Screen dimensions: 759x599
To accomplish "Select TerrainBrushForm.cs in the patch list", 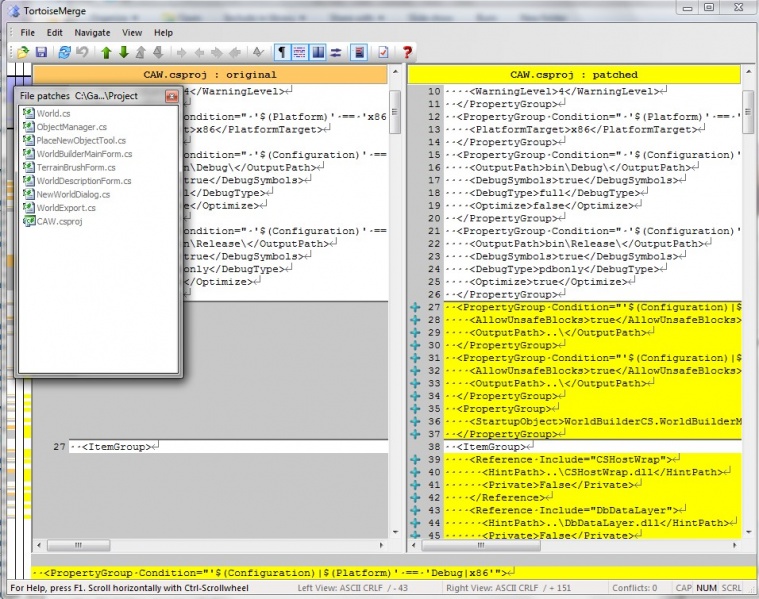I will pyautogui.click(x=76, y=168).
